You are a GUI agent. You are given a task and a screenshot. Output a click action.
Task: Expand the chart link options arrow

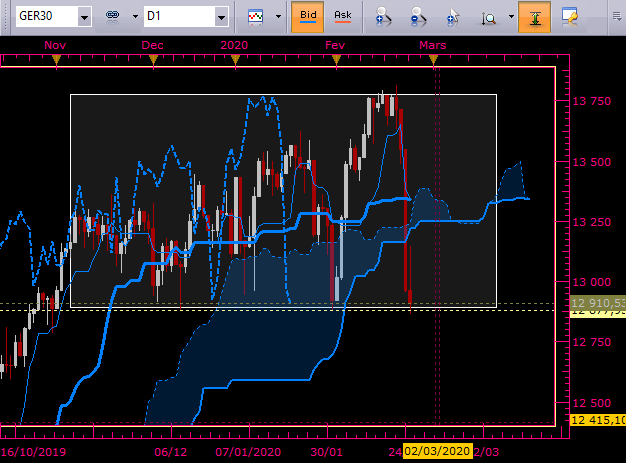135,16
